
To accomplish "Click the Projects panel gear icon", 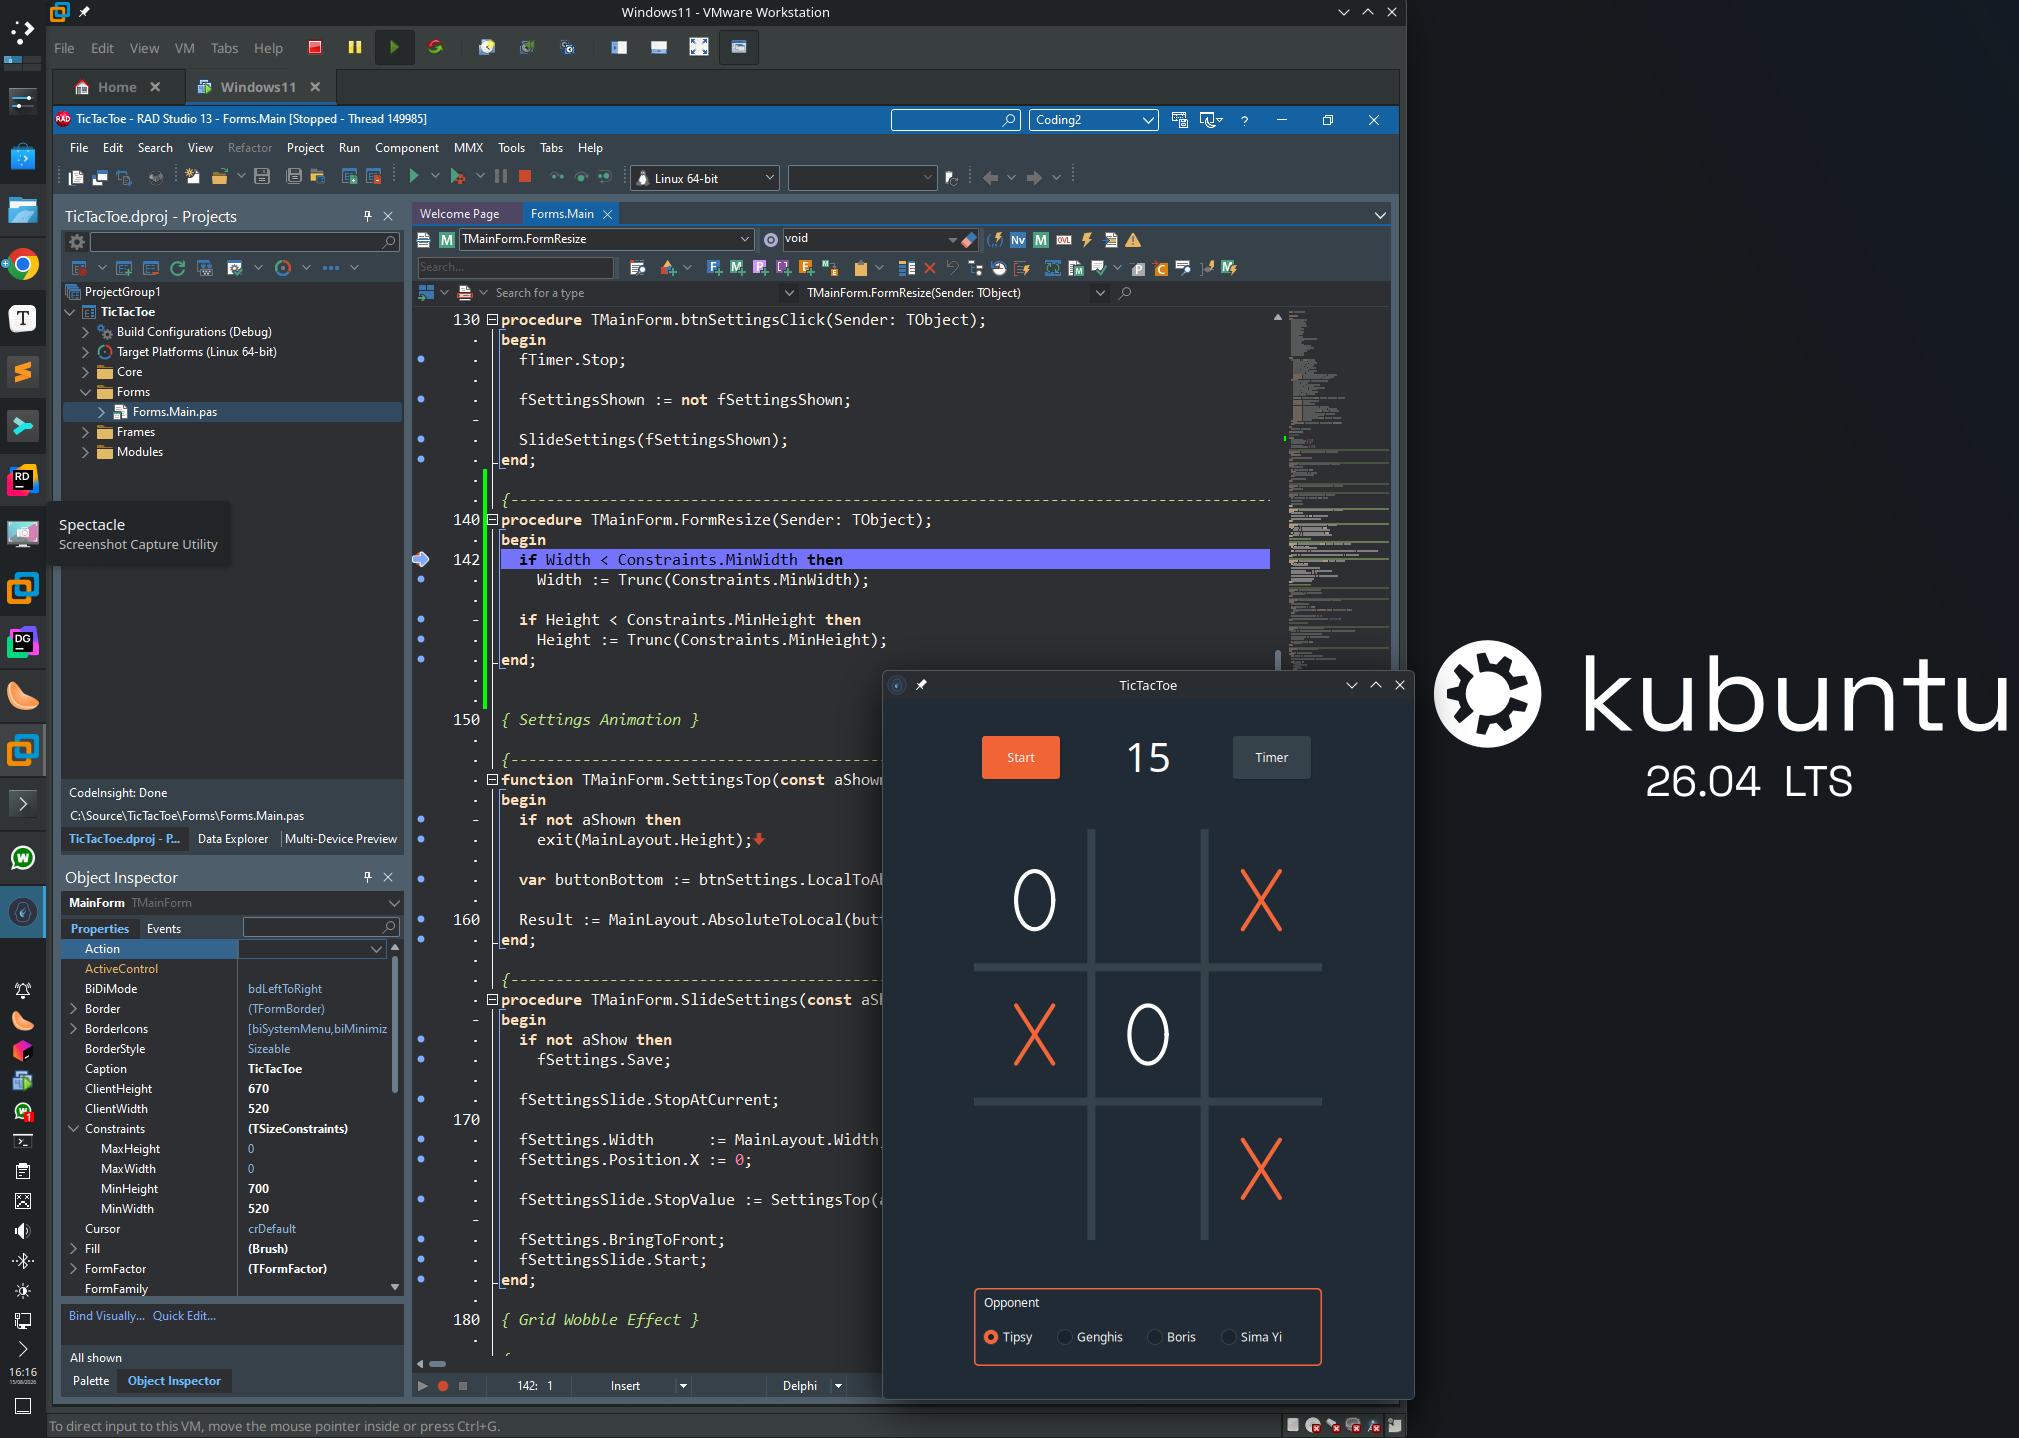I will tap(77, 242).
